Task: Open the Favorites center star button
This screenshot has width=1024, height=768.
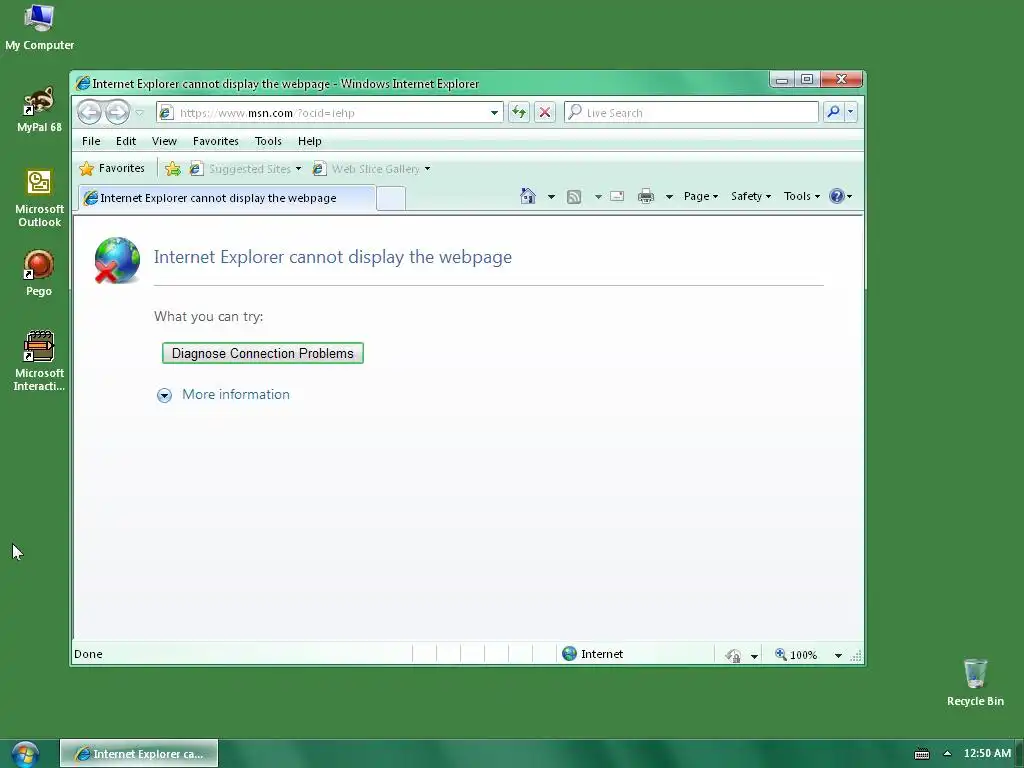Action: [x=112, y=168]
